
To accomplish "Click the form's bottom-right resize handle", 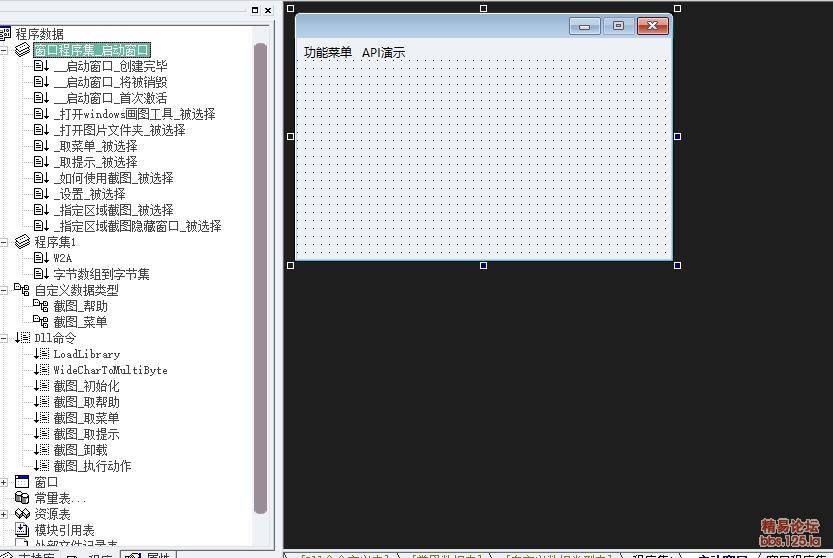I will pos(677,265).
